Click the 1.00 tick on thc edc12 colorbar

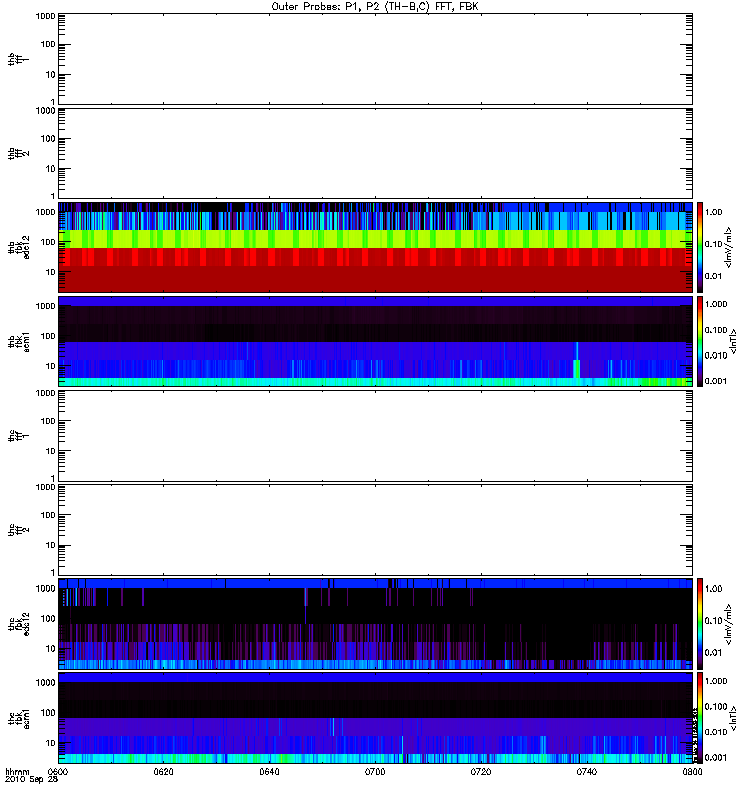pos(713,589)
